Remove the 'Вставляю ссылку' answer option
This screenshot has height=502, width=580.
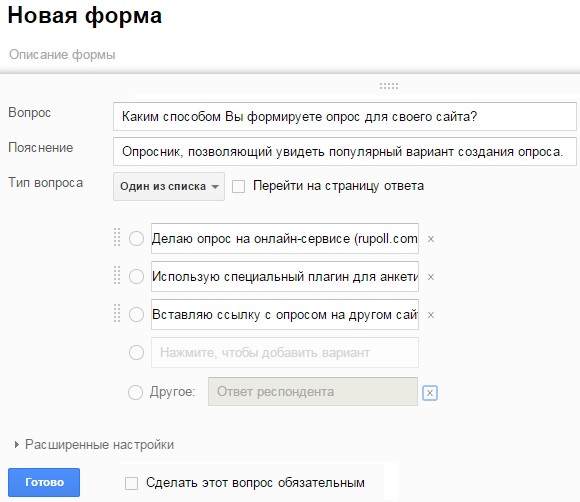(x=431, y=315)
